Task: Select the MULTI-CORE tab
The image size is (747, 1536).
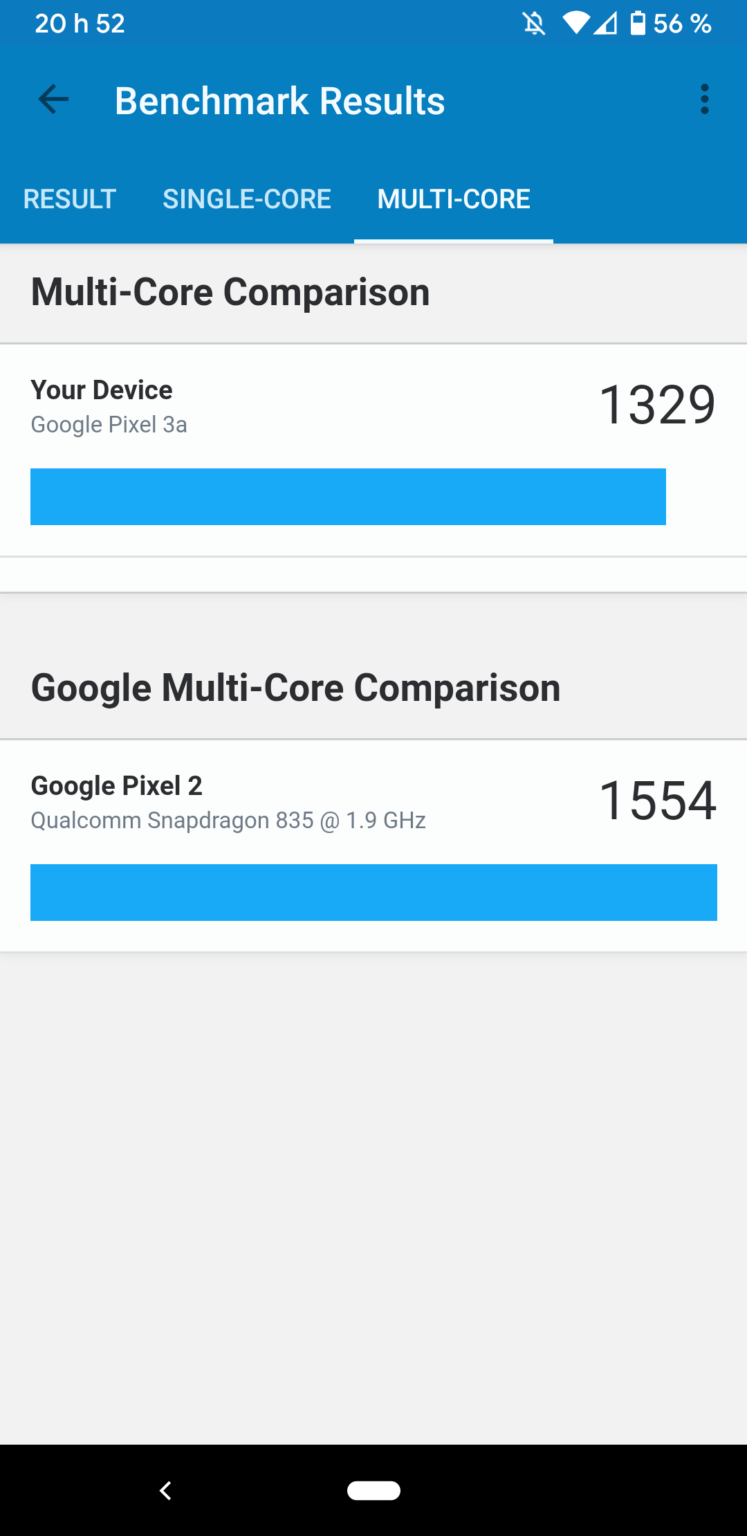Action: tap(453, 199)
